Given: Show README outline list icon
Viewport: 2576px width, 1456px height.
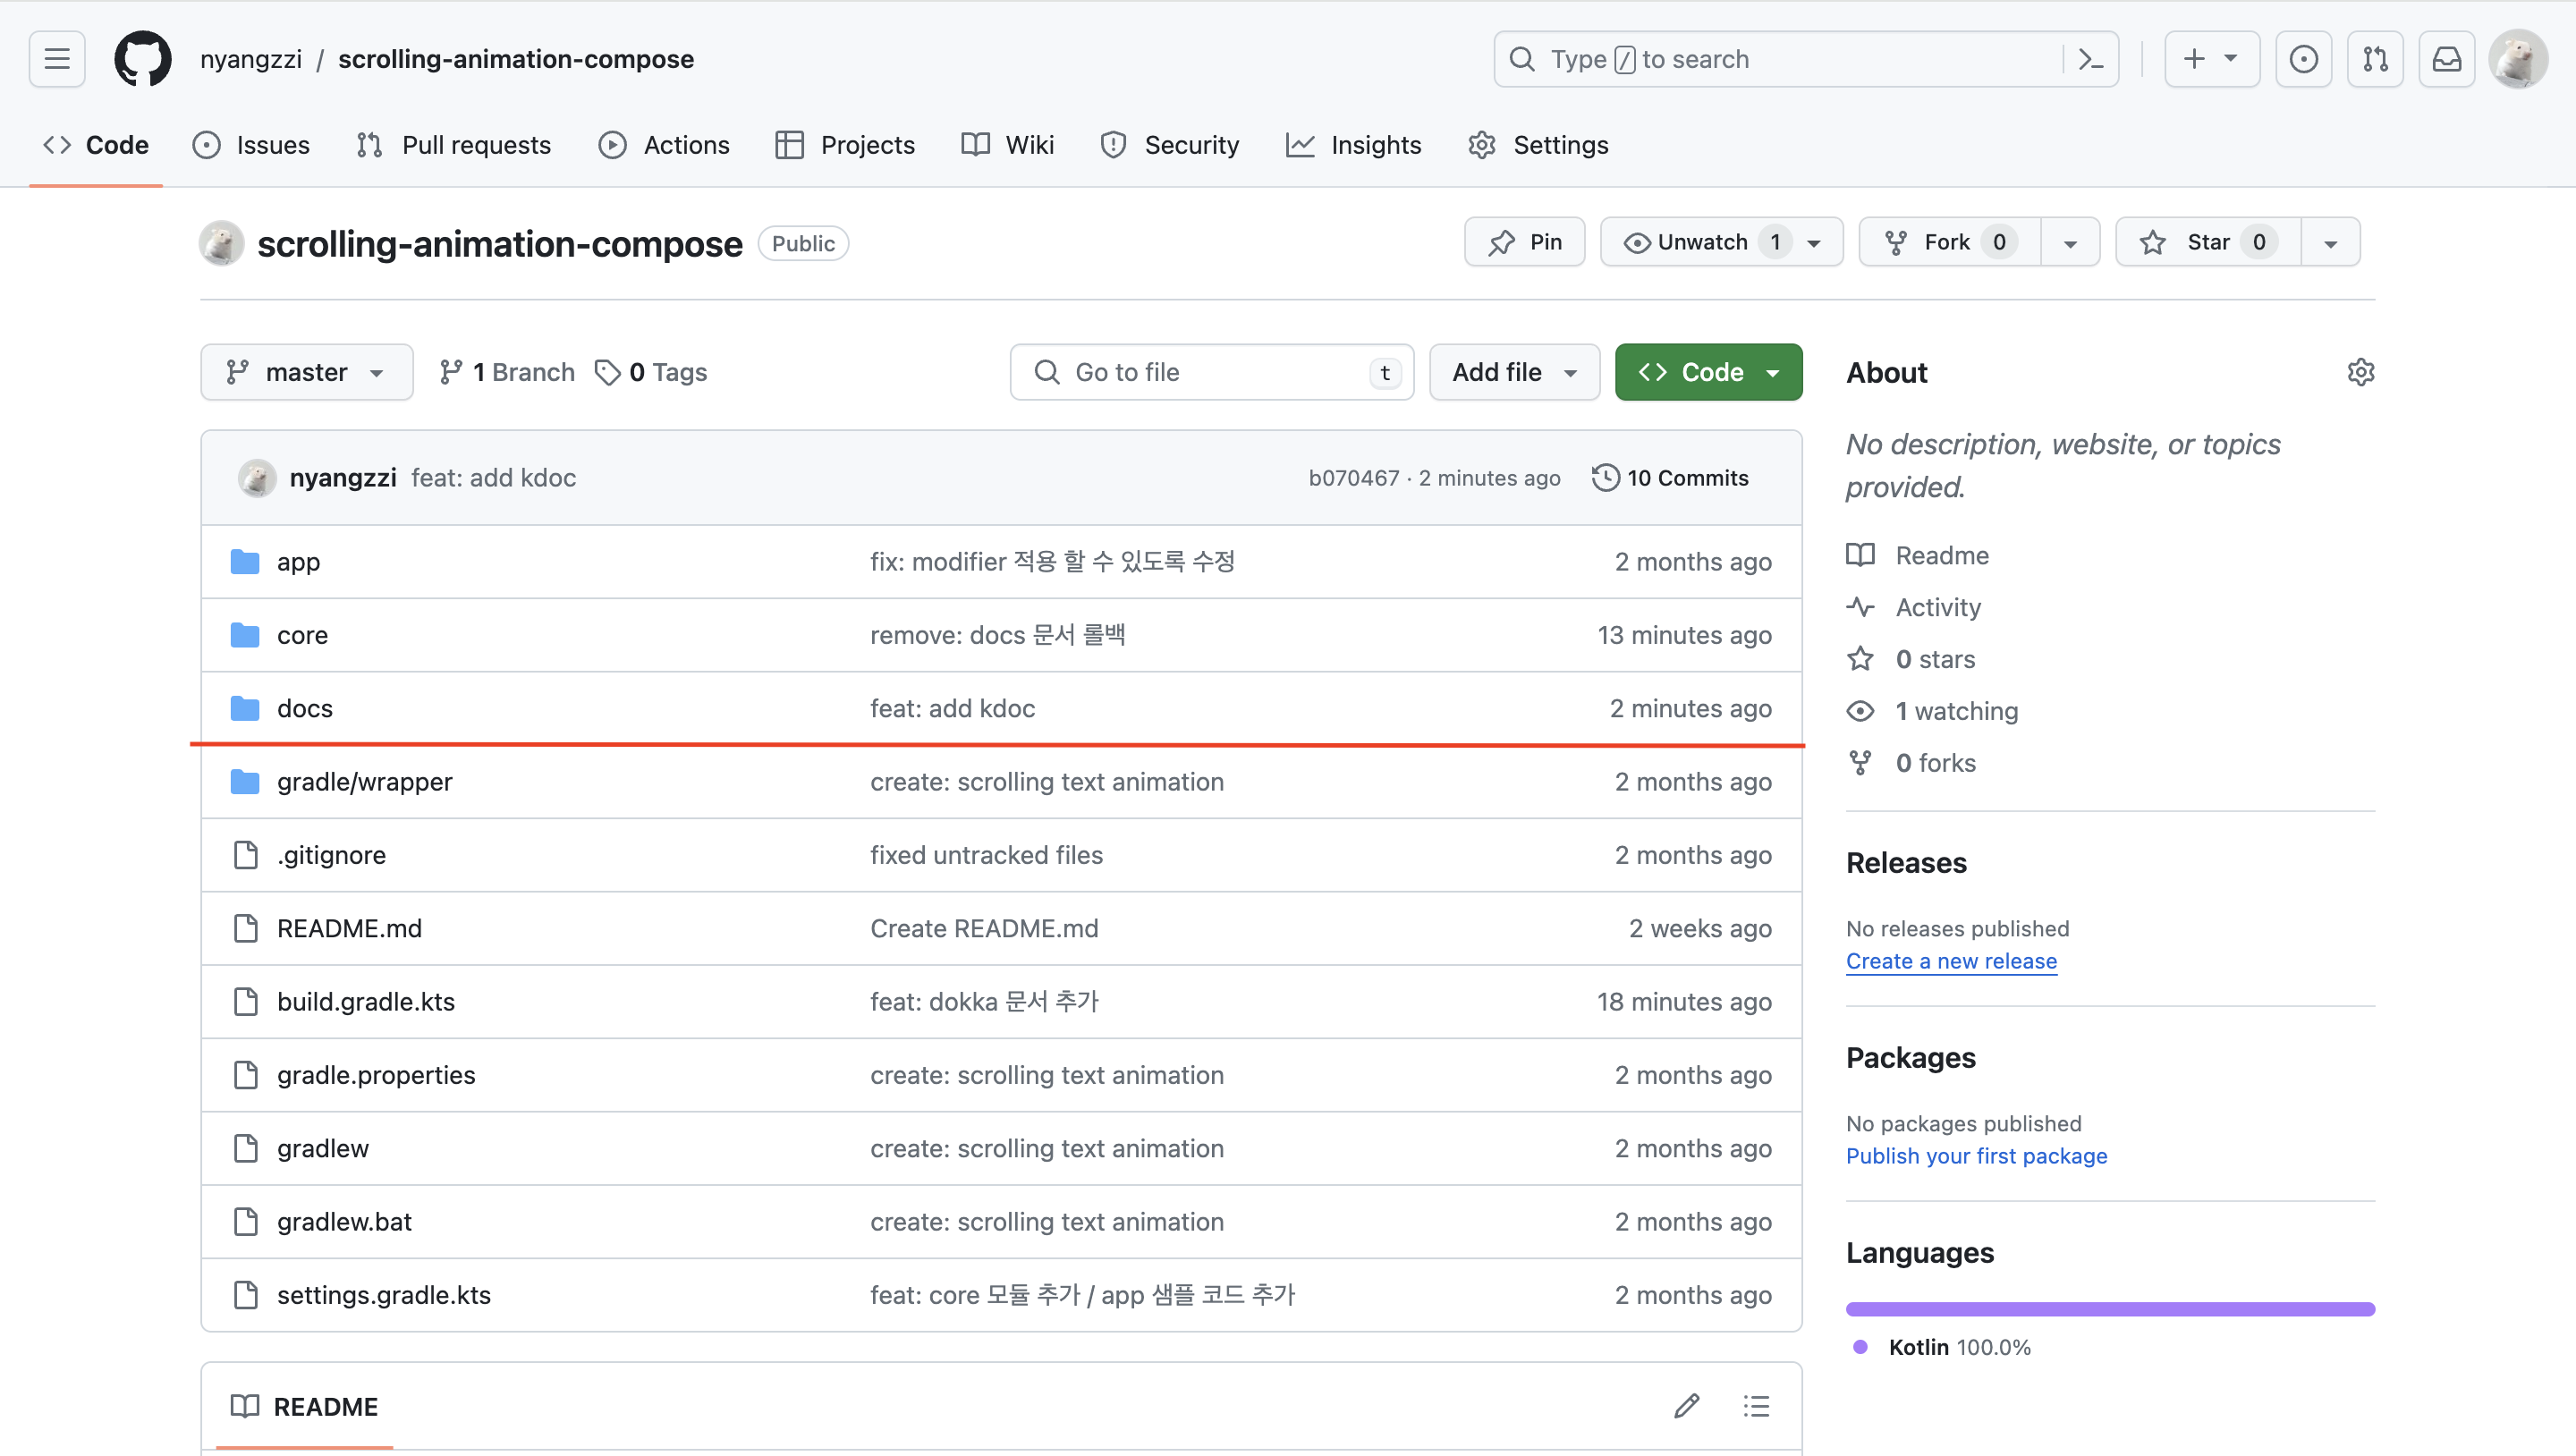Looking at the screenshot, I should click(x=1756, y=1406).
